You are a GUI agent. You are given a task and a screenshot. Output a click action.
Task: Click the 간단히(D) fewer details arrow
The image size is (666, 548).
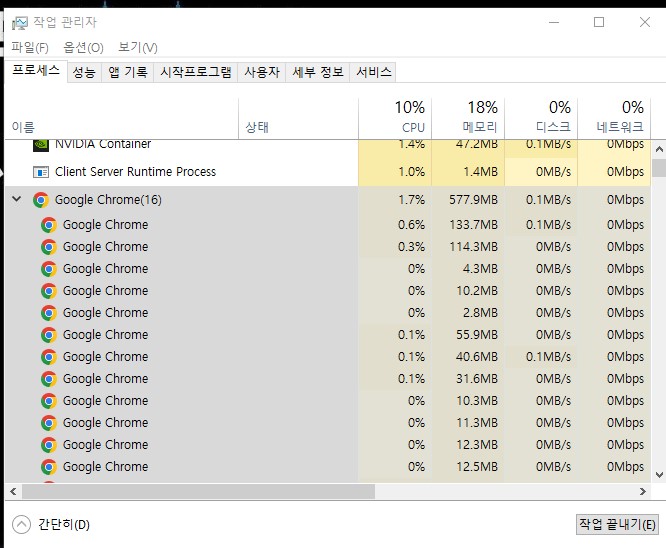coord(21,525)
